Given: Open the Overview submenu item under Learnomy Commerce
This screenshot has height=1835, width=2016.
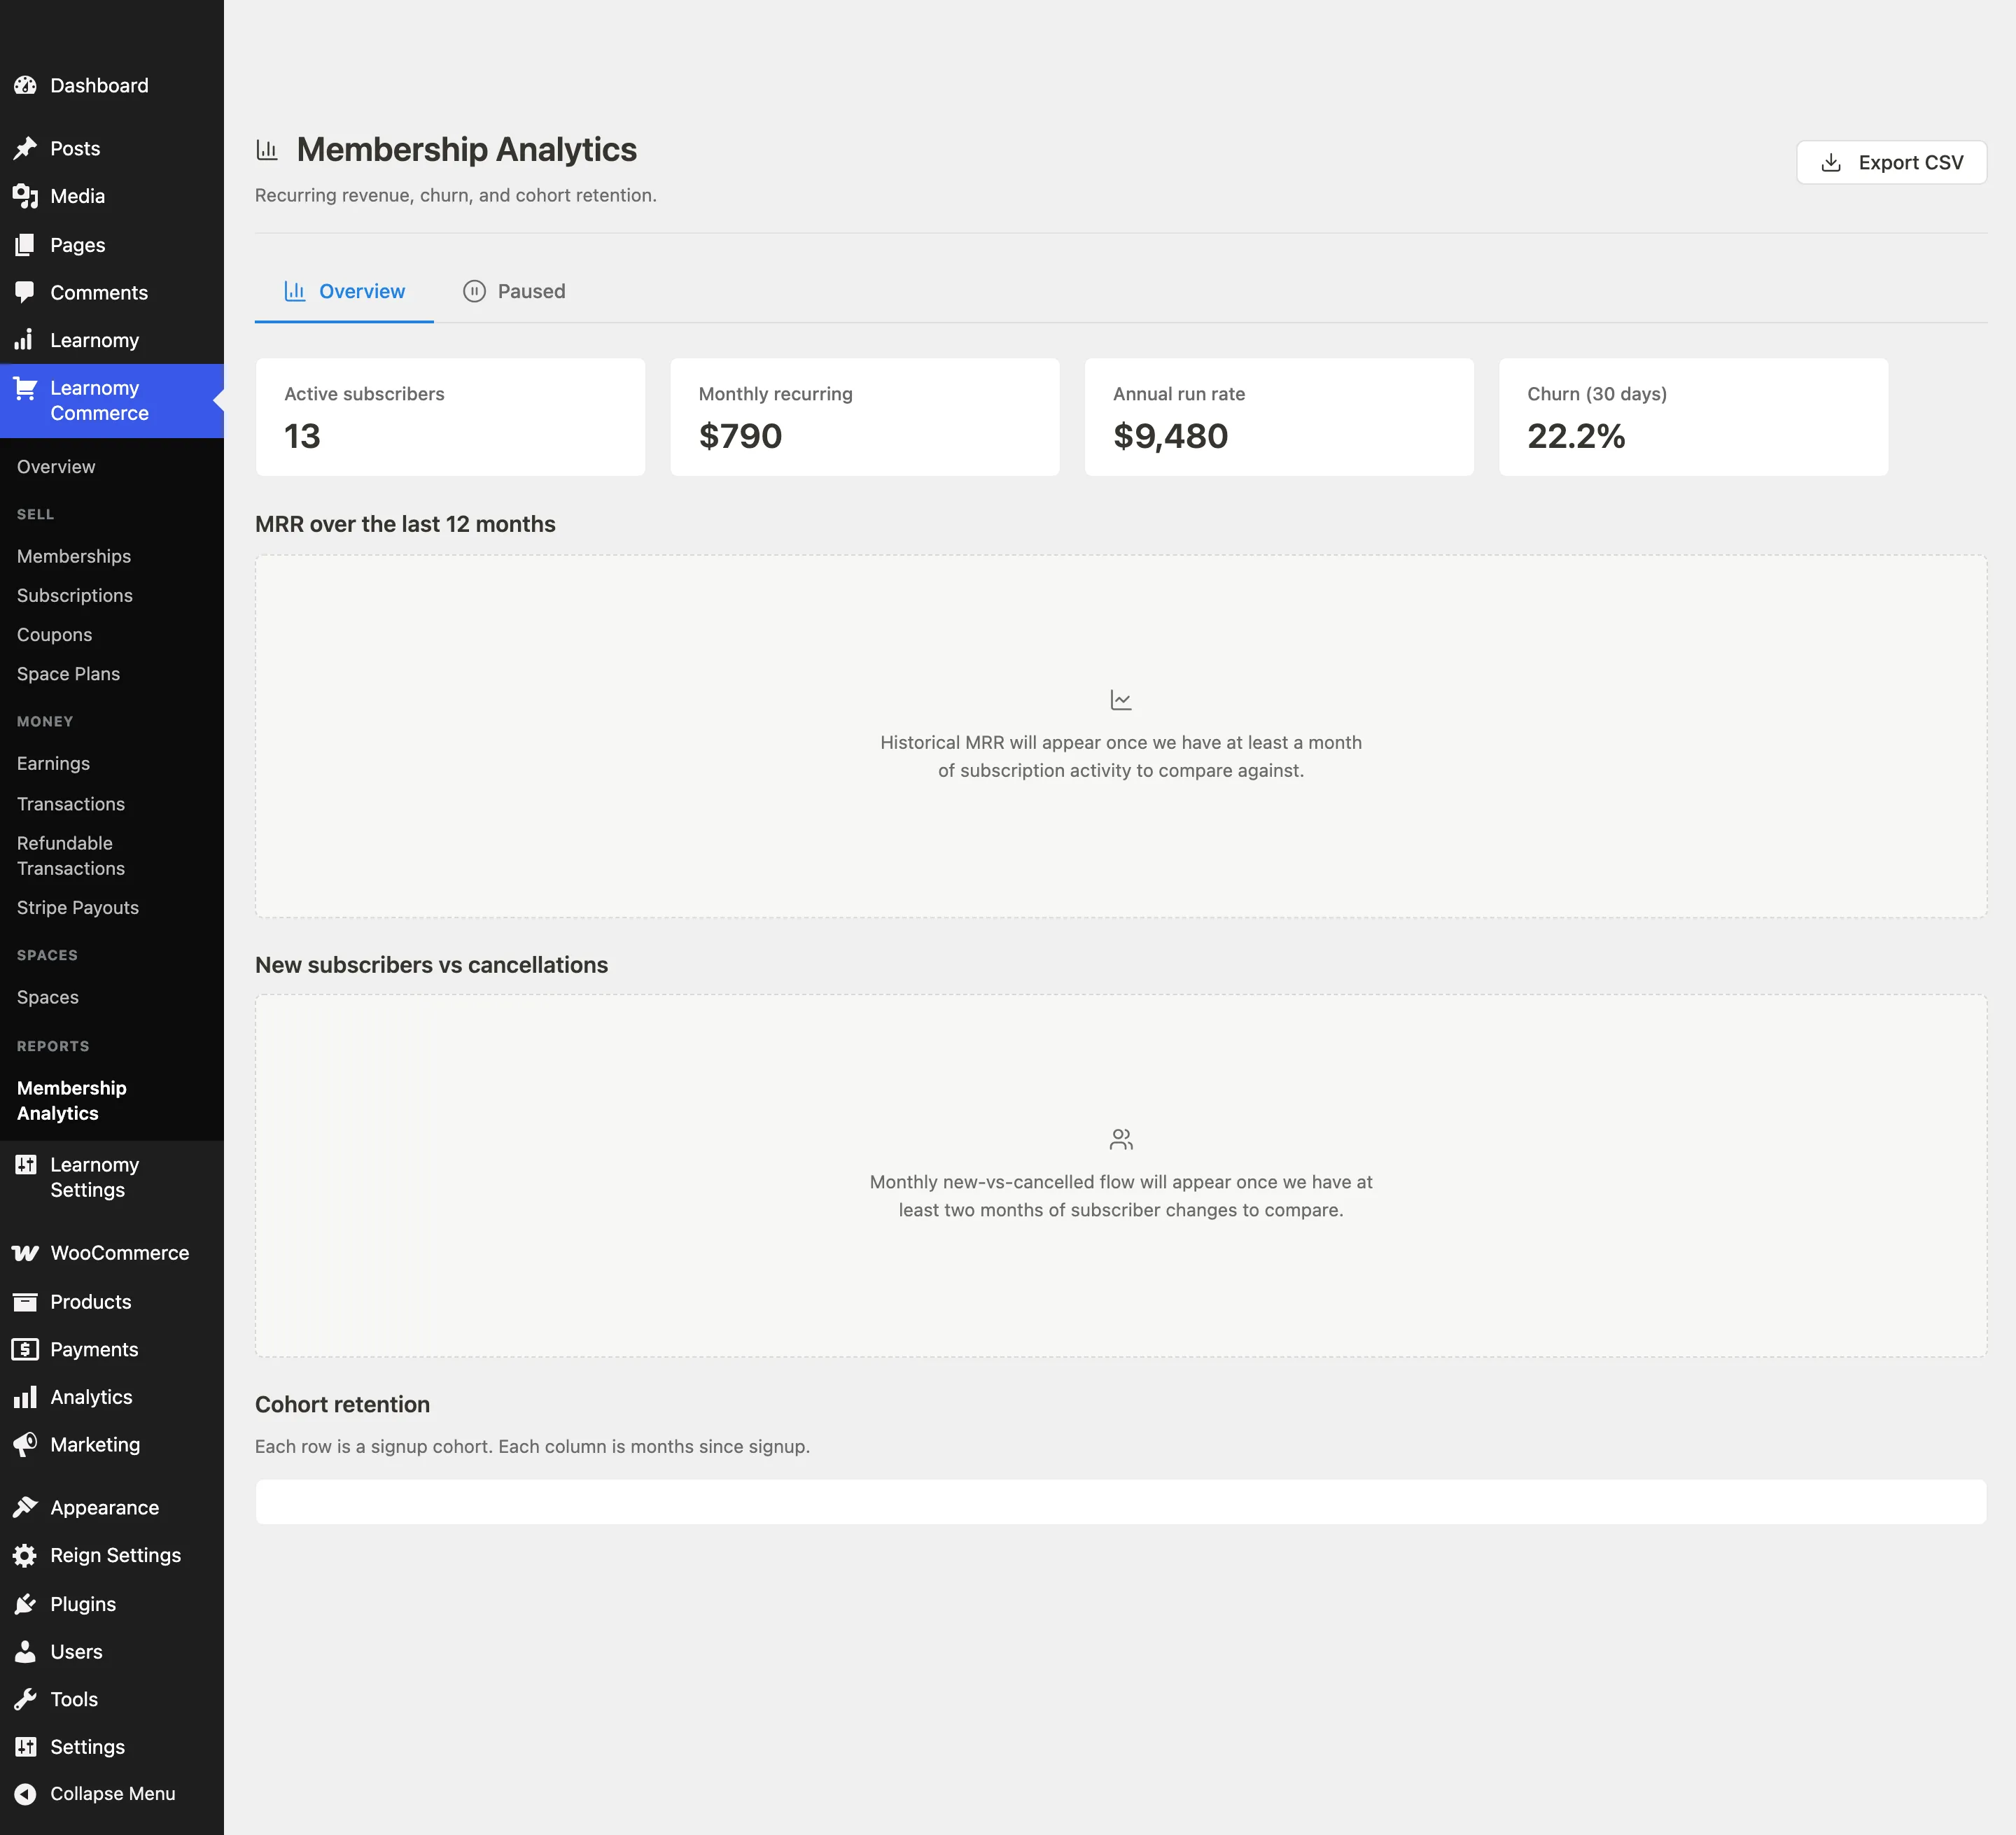Looking at the screenshot, I should 56,467.
